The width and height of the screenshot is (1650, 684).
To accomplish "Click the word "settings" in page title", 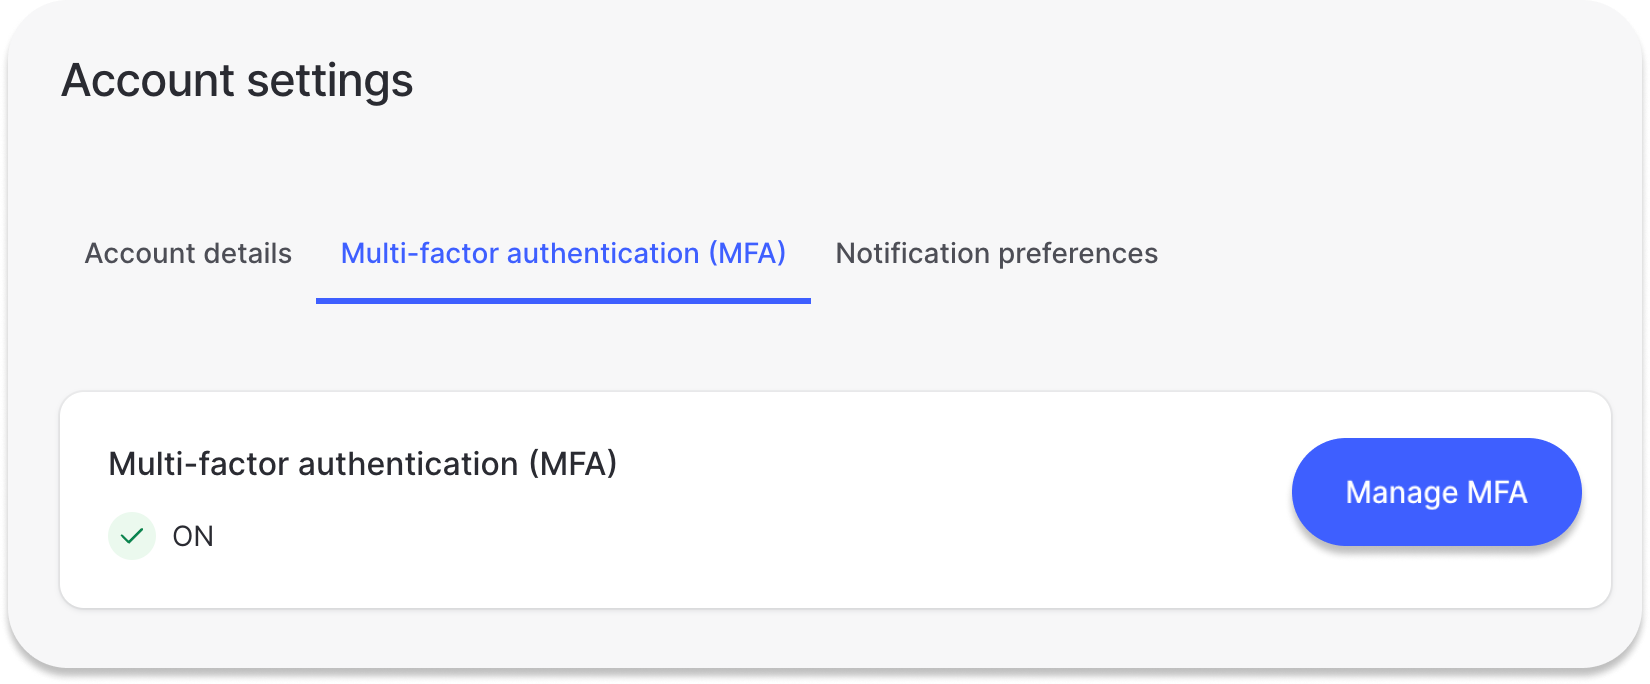I will [329, 81].
